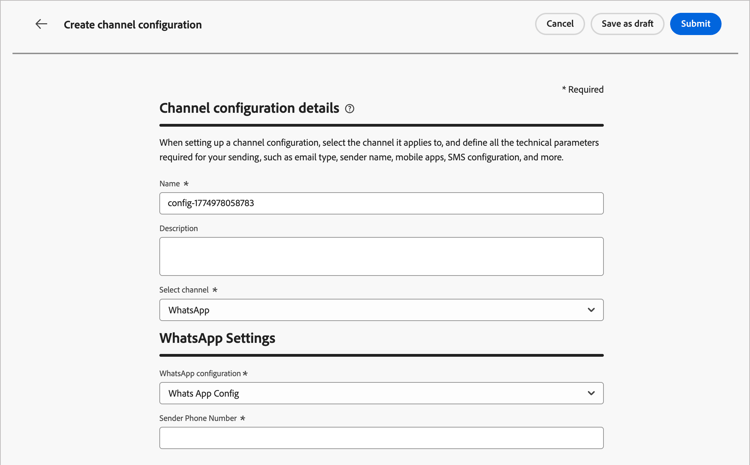Click the back arrow icon
The height and width of the screenshot is (465, 750).
point(41,24)
